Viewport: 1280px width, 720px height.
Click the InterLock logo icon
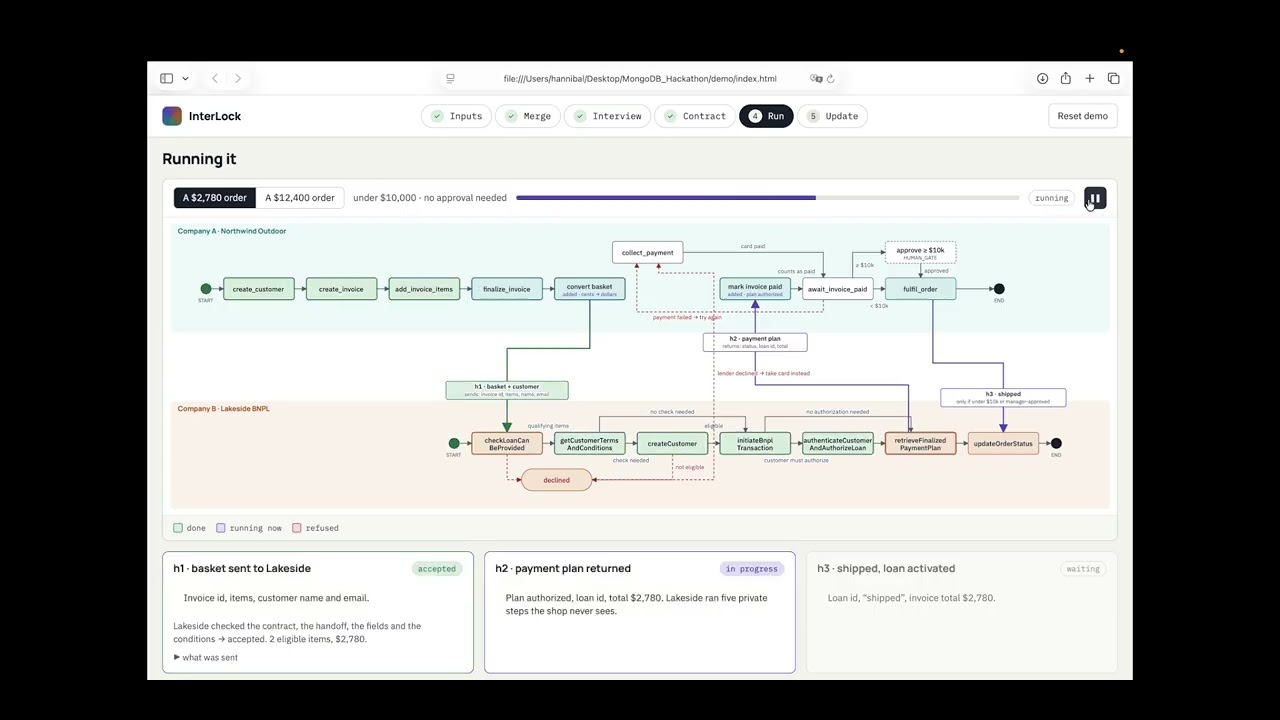click(x=172, y=116)
